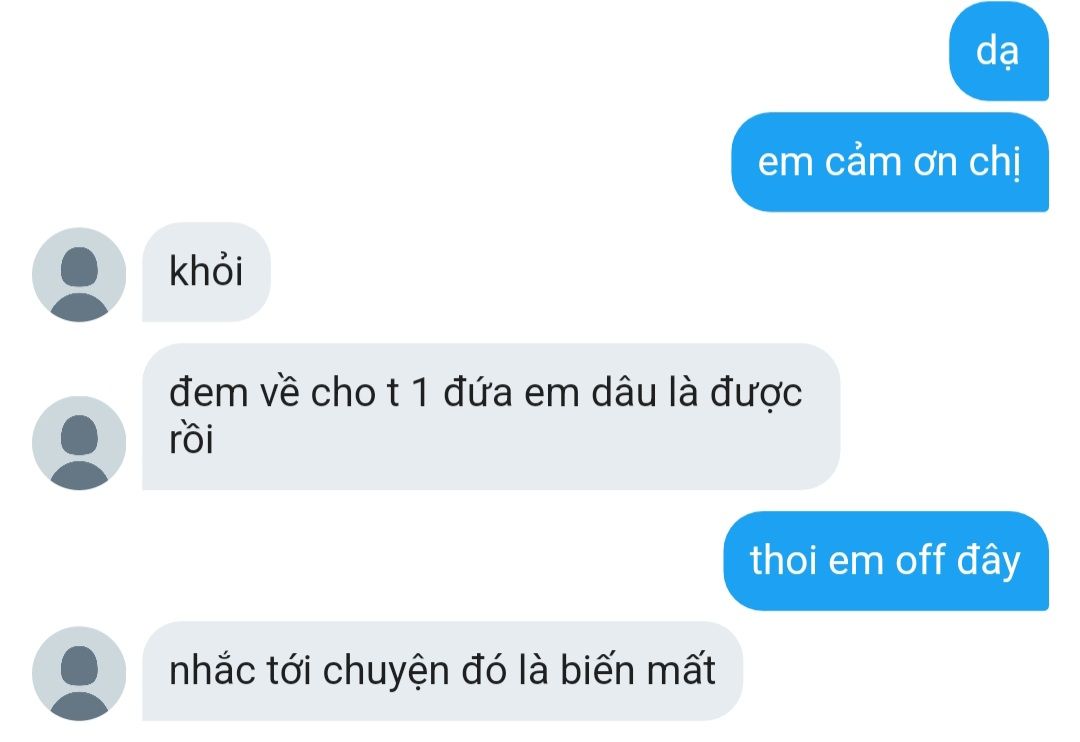Screen dimensions: 1080x742
Task: Open the profile avatar beside the "khỏi" message
Action: click(79, 274)
